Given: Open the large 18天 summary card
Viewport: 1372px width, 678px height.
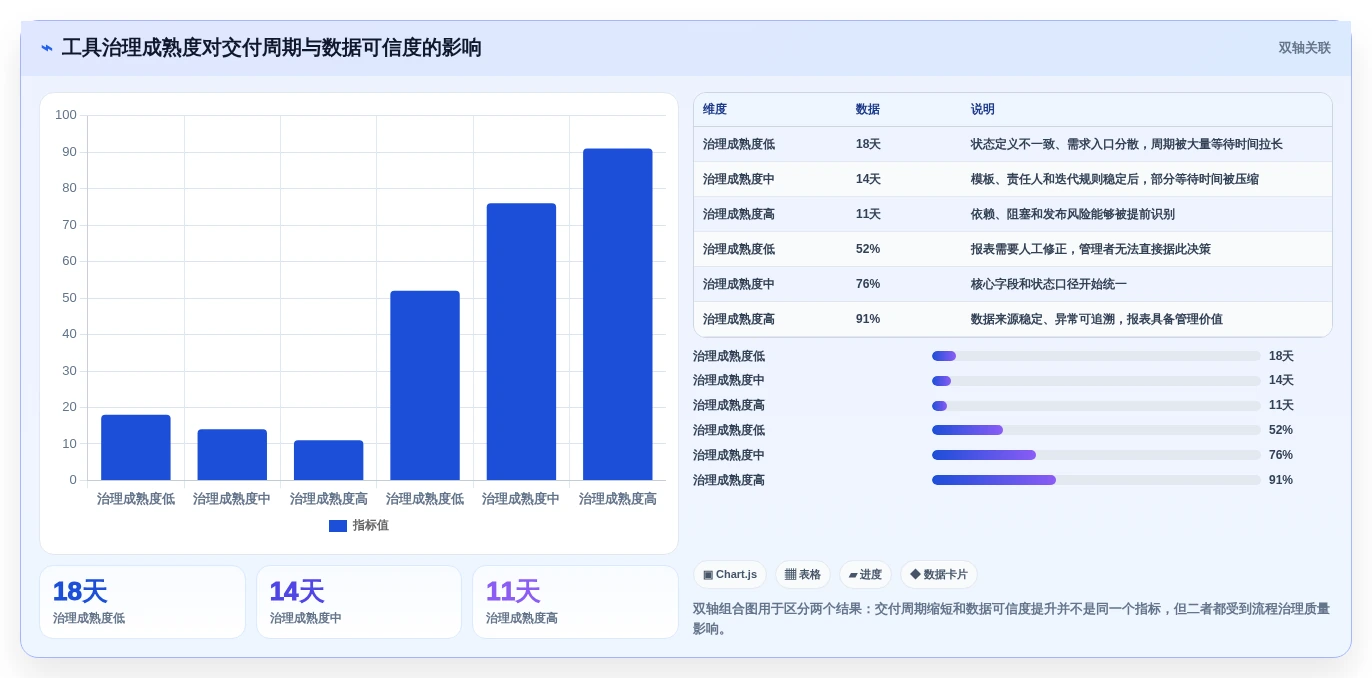Looking at the screenshot, I should coord(142,602).
